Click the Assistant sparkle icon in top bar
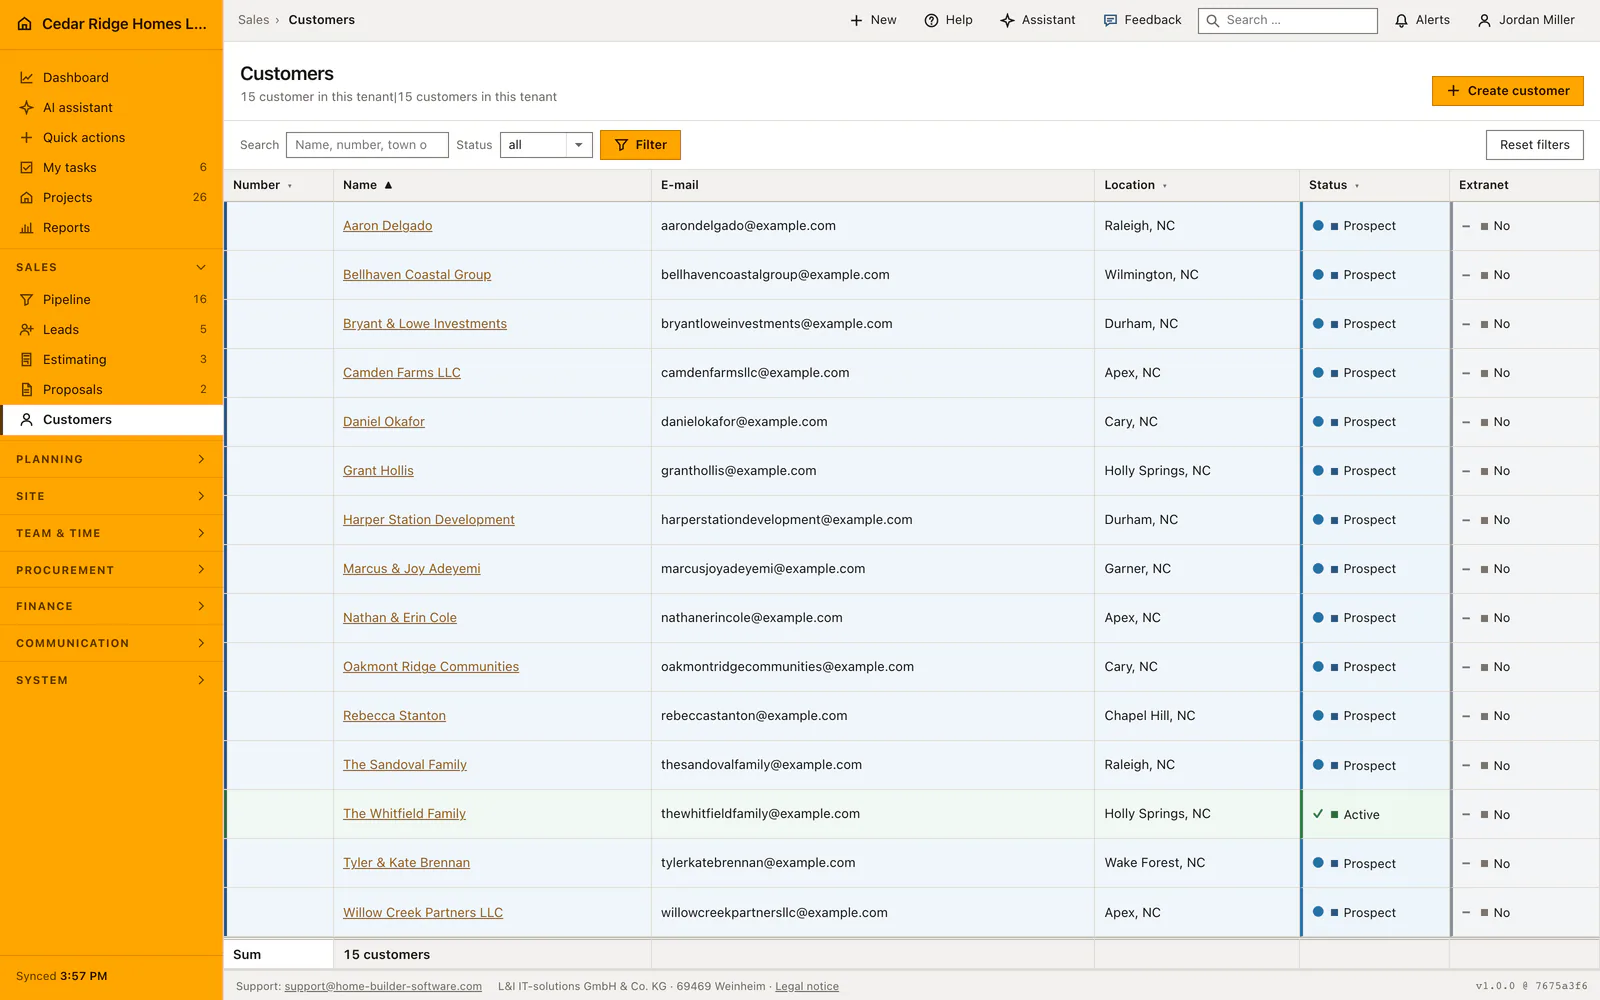 pyautogui.click(x=1007, y=20)
